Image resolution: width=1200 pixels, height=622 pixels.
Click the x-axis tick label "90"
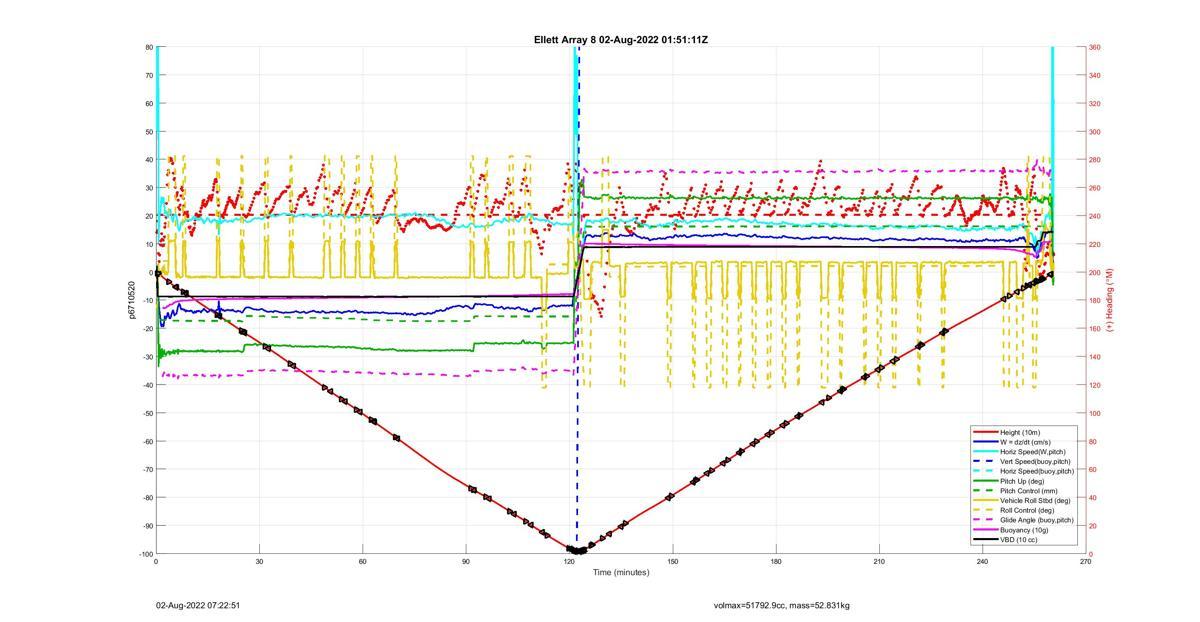click(466, 562)
